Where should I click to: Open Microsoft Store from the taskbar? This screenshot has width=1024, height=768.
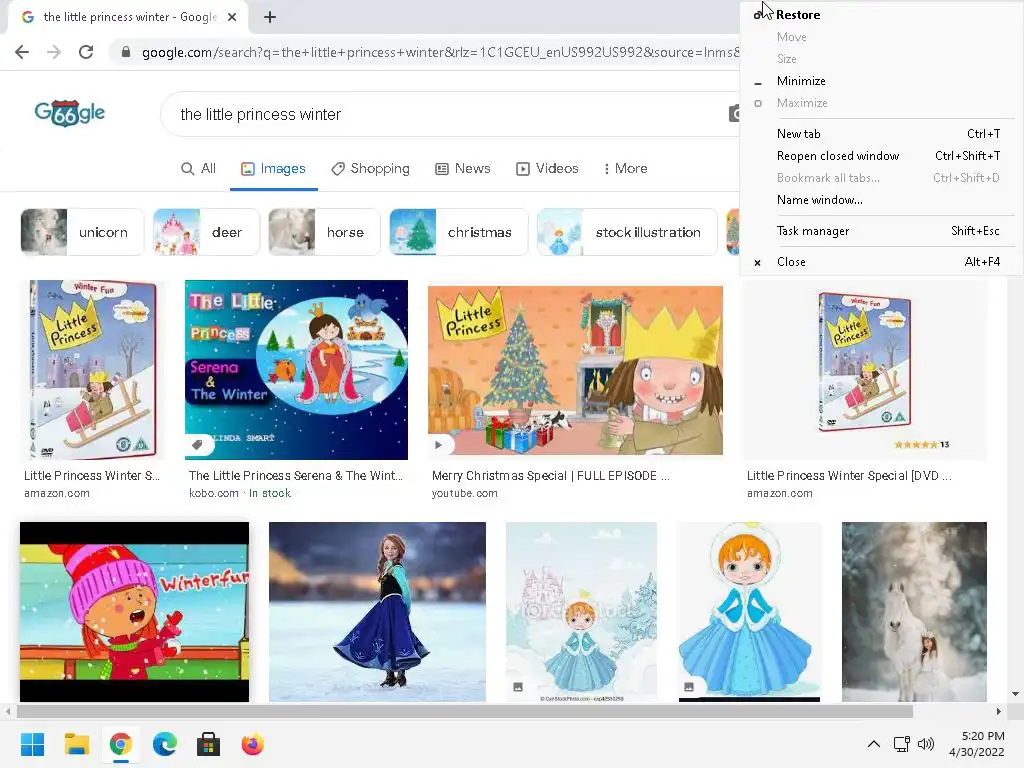tap(208, 744)
